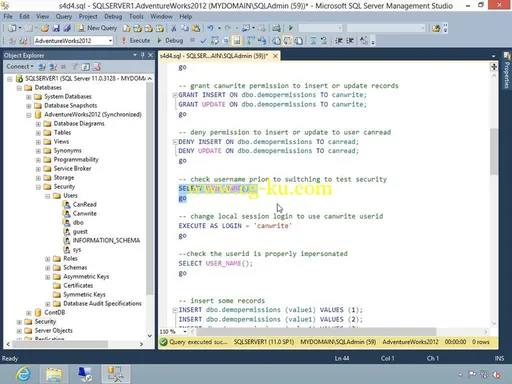
Task: Expand the System Databases node
Action: pyautogui.click(x=29, y=97)
